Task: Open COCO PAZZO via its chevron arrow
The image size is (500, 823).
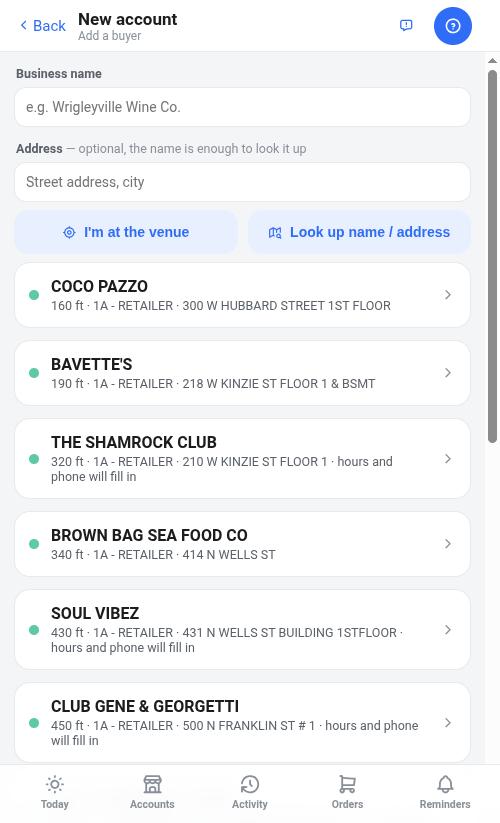Action: pos(448,294)
